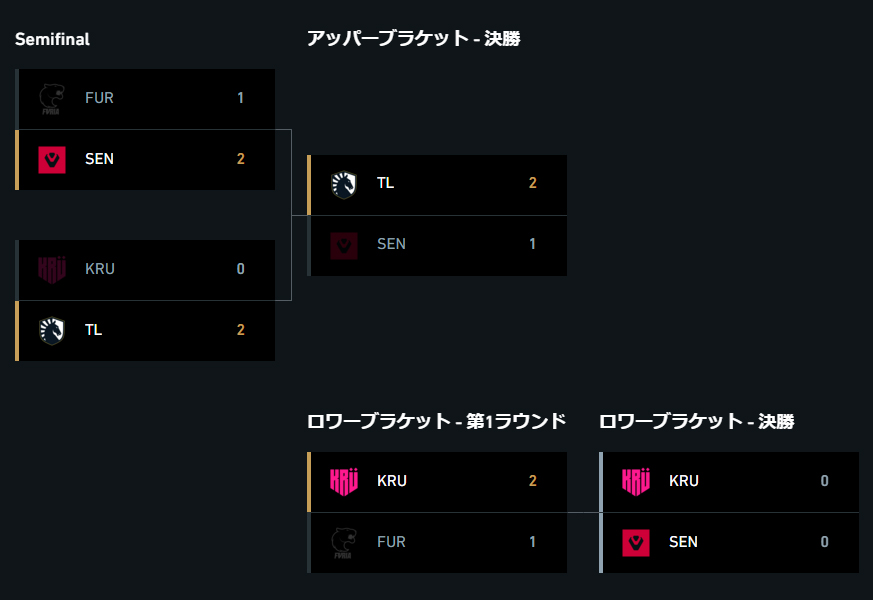Click SEN team name in lower bracket final
Image resolution: width=873 pixels, height=600 pixels.
click(683, 542)
